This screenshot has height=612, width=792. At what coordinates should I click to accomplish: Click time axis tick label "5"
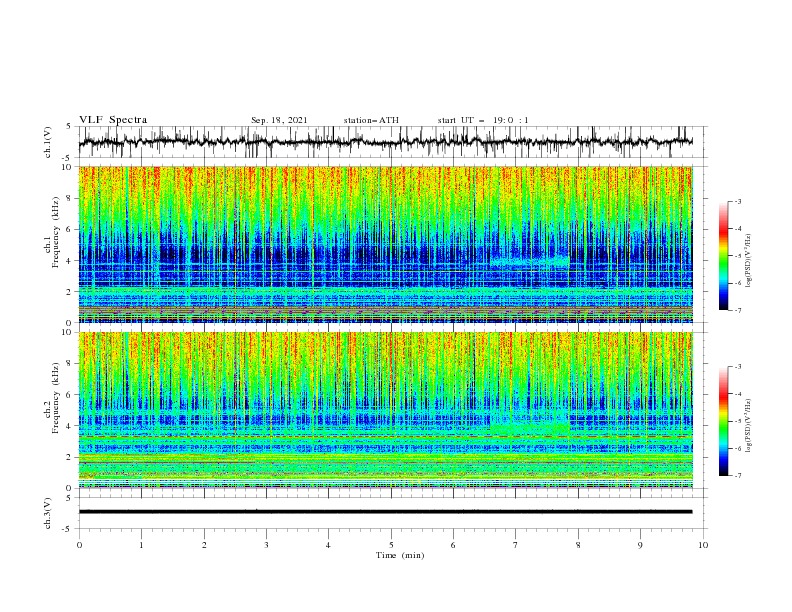391,545
